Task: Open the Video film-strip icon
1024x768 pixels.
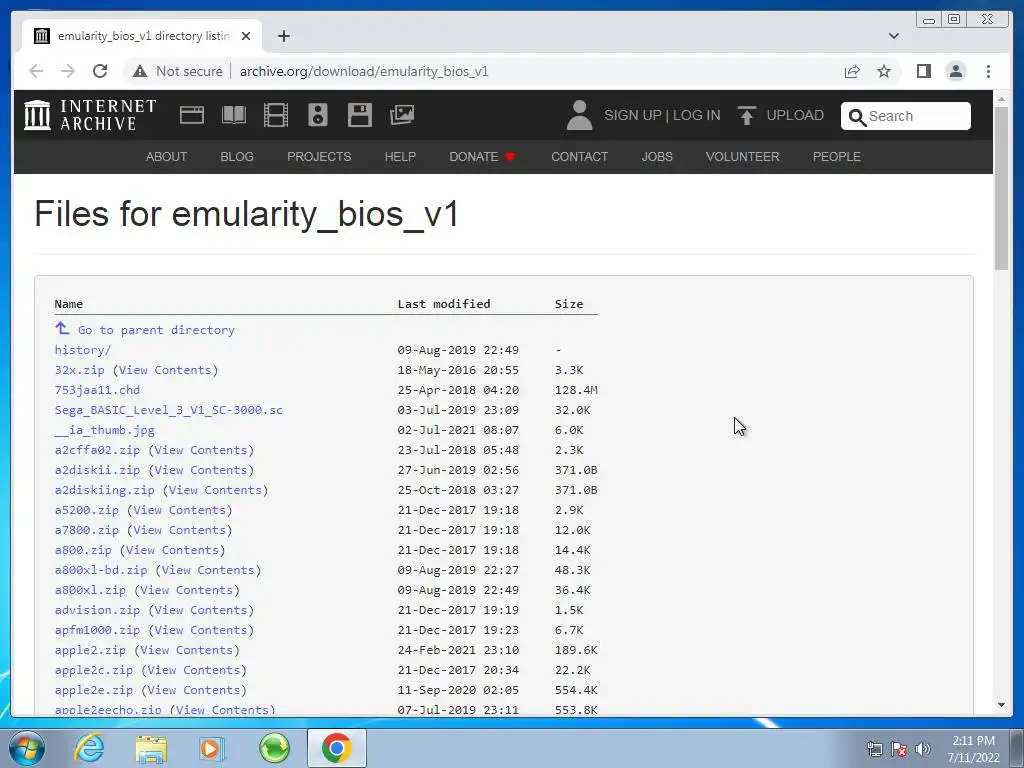Action: tap(276, 115)
